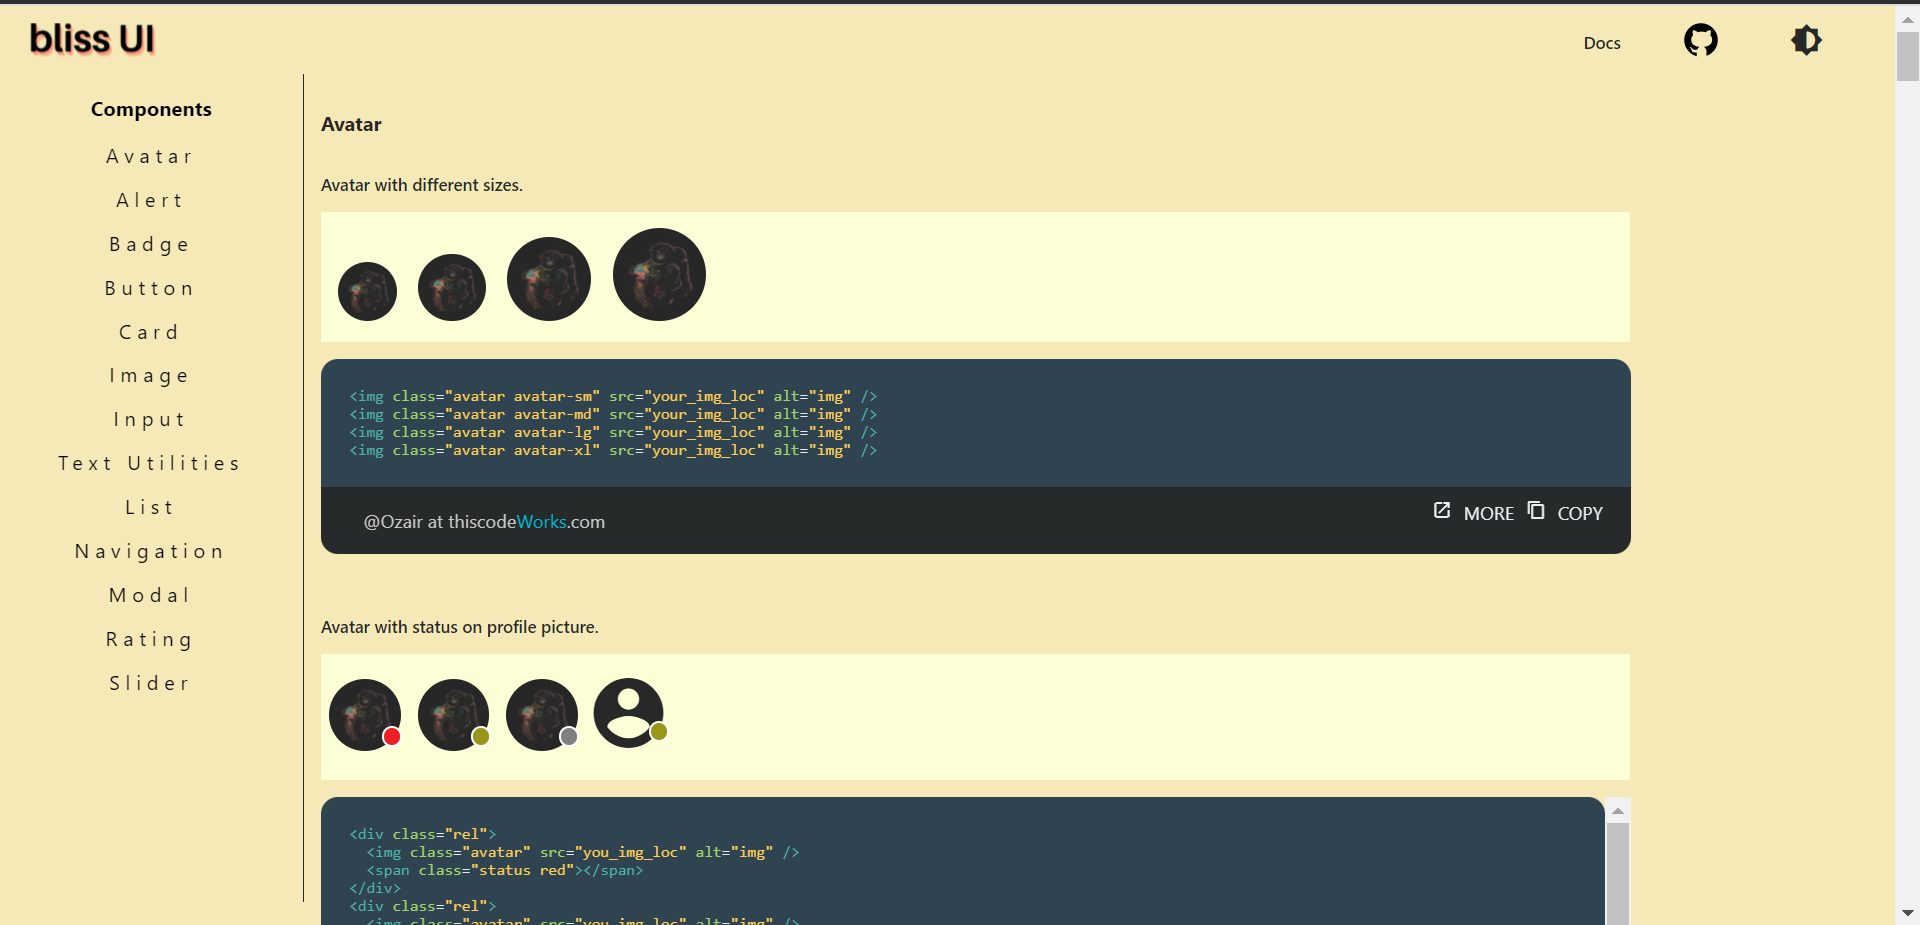The image size is (1920, 925).
Task: Navigate to the Input component
Action: (x=150, y=420)
